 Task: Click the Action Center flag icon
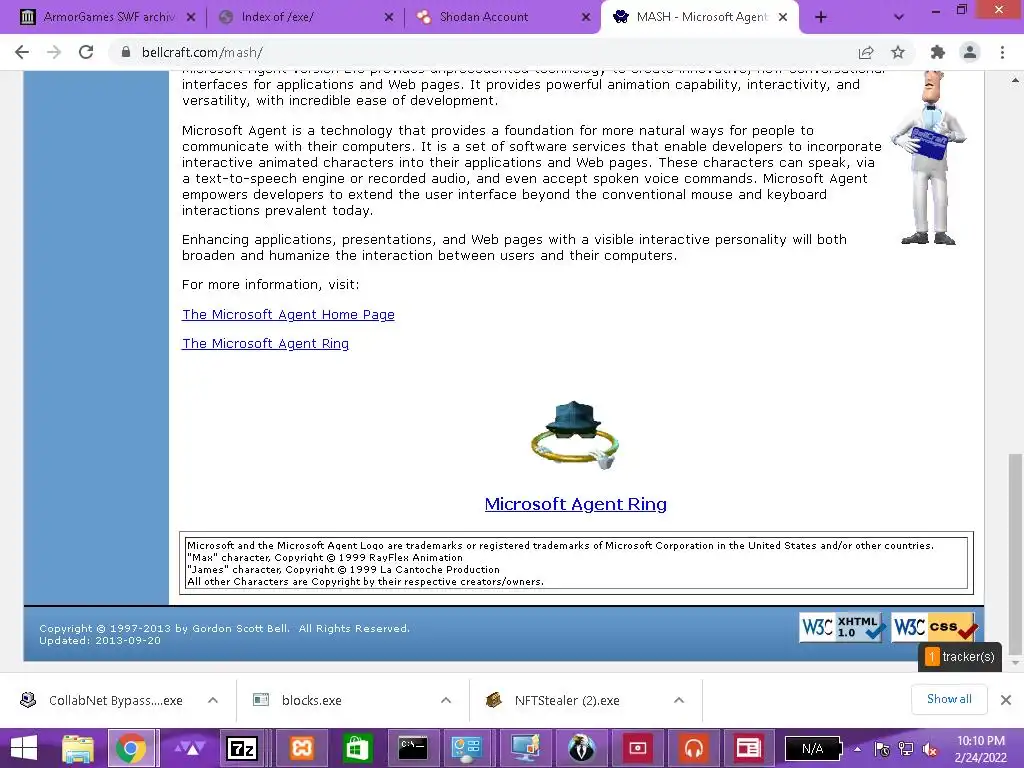pyautogui.click(x=882, y=749)
